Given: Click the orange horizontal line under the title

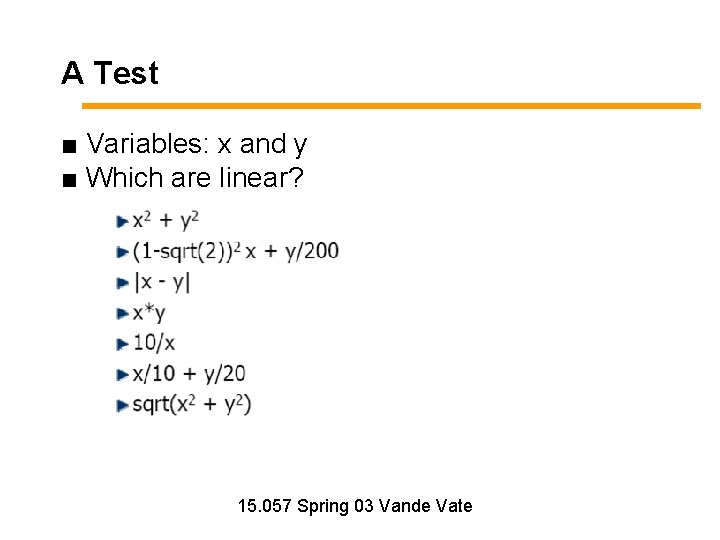Looking at the screenshot, I should [390, 105].
